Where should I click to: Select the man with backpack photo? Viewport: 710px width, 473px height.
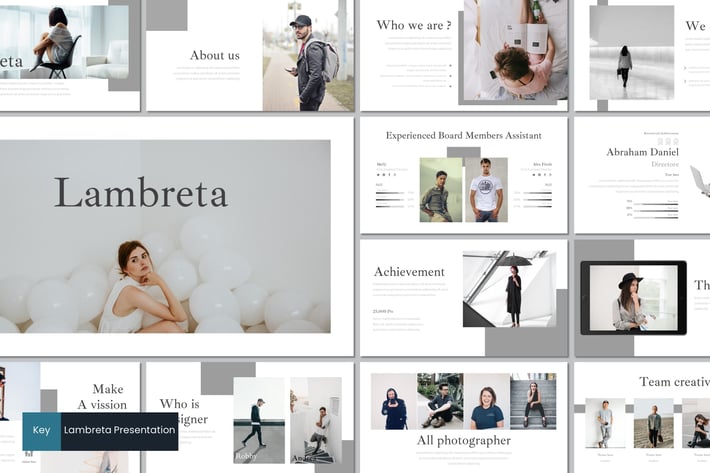tap(308, 55)
